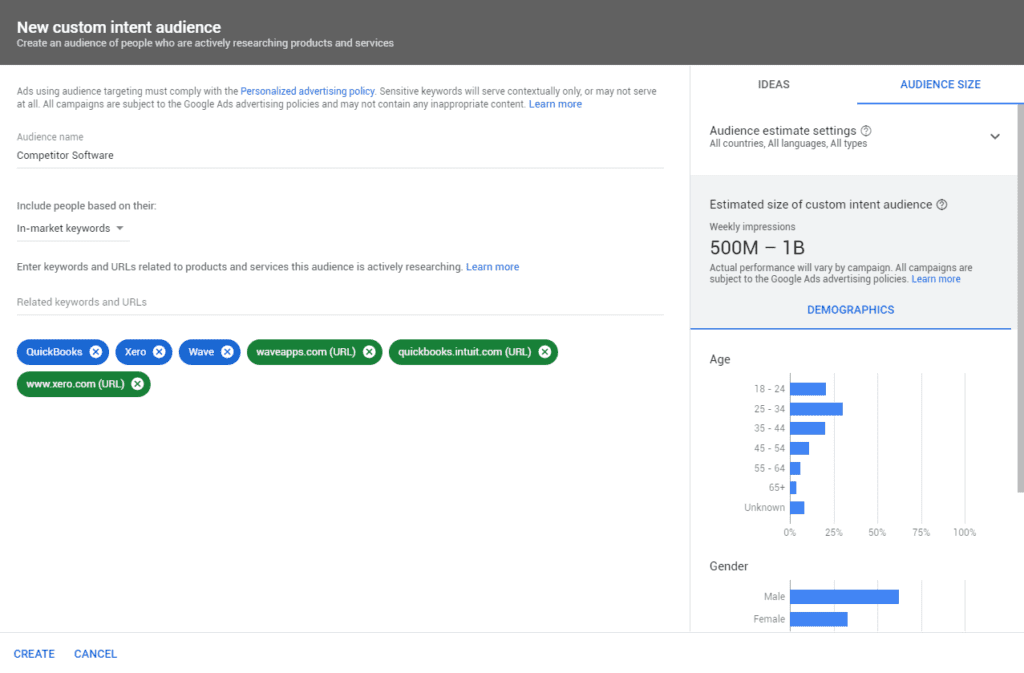The height and width of the screenshot is (673, 1024).
Task: Click the Male gender bar
Action: tap(844, 597)
